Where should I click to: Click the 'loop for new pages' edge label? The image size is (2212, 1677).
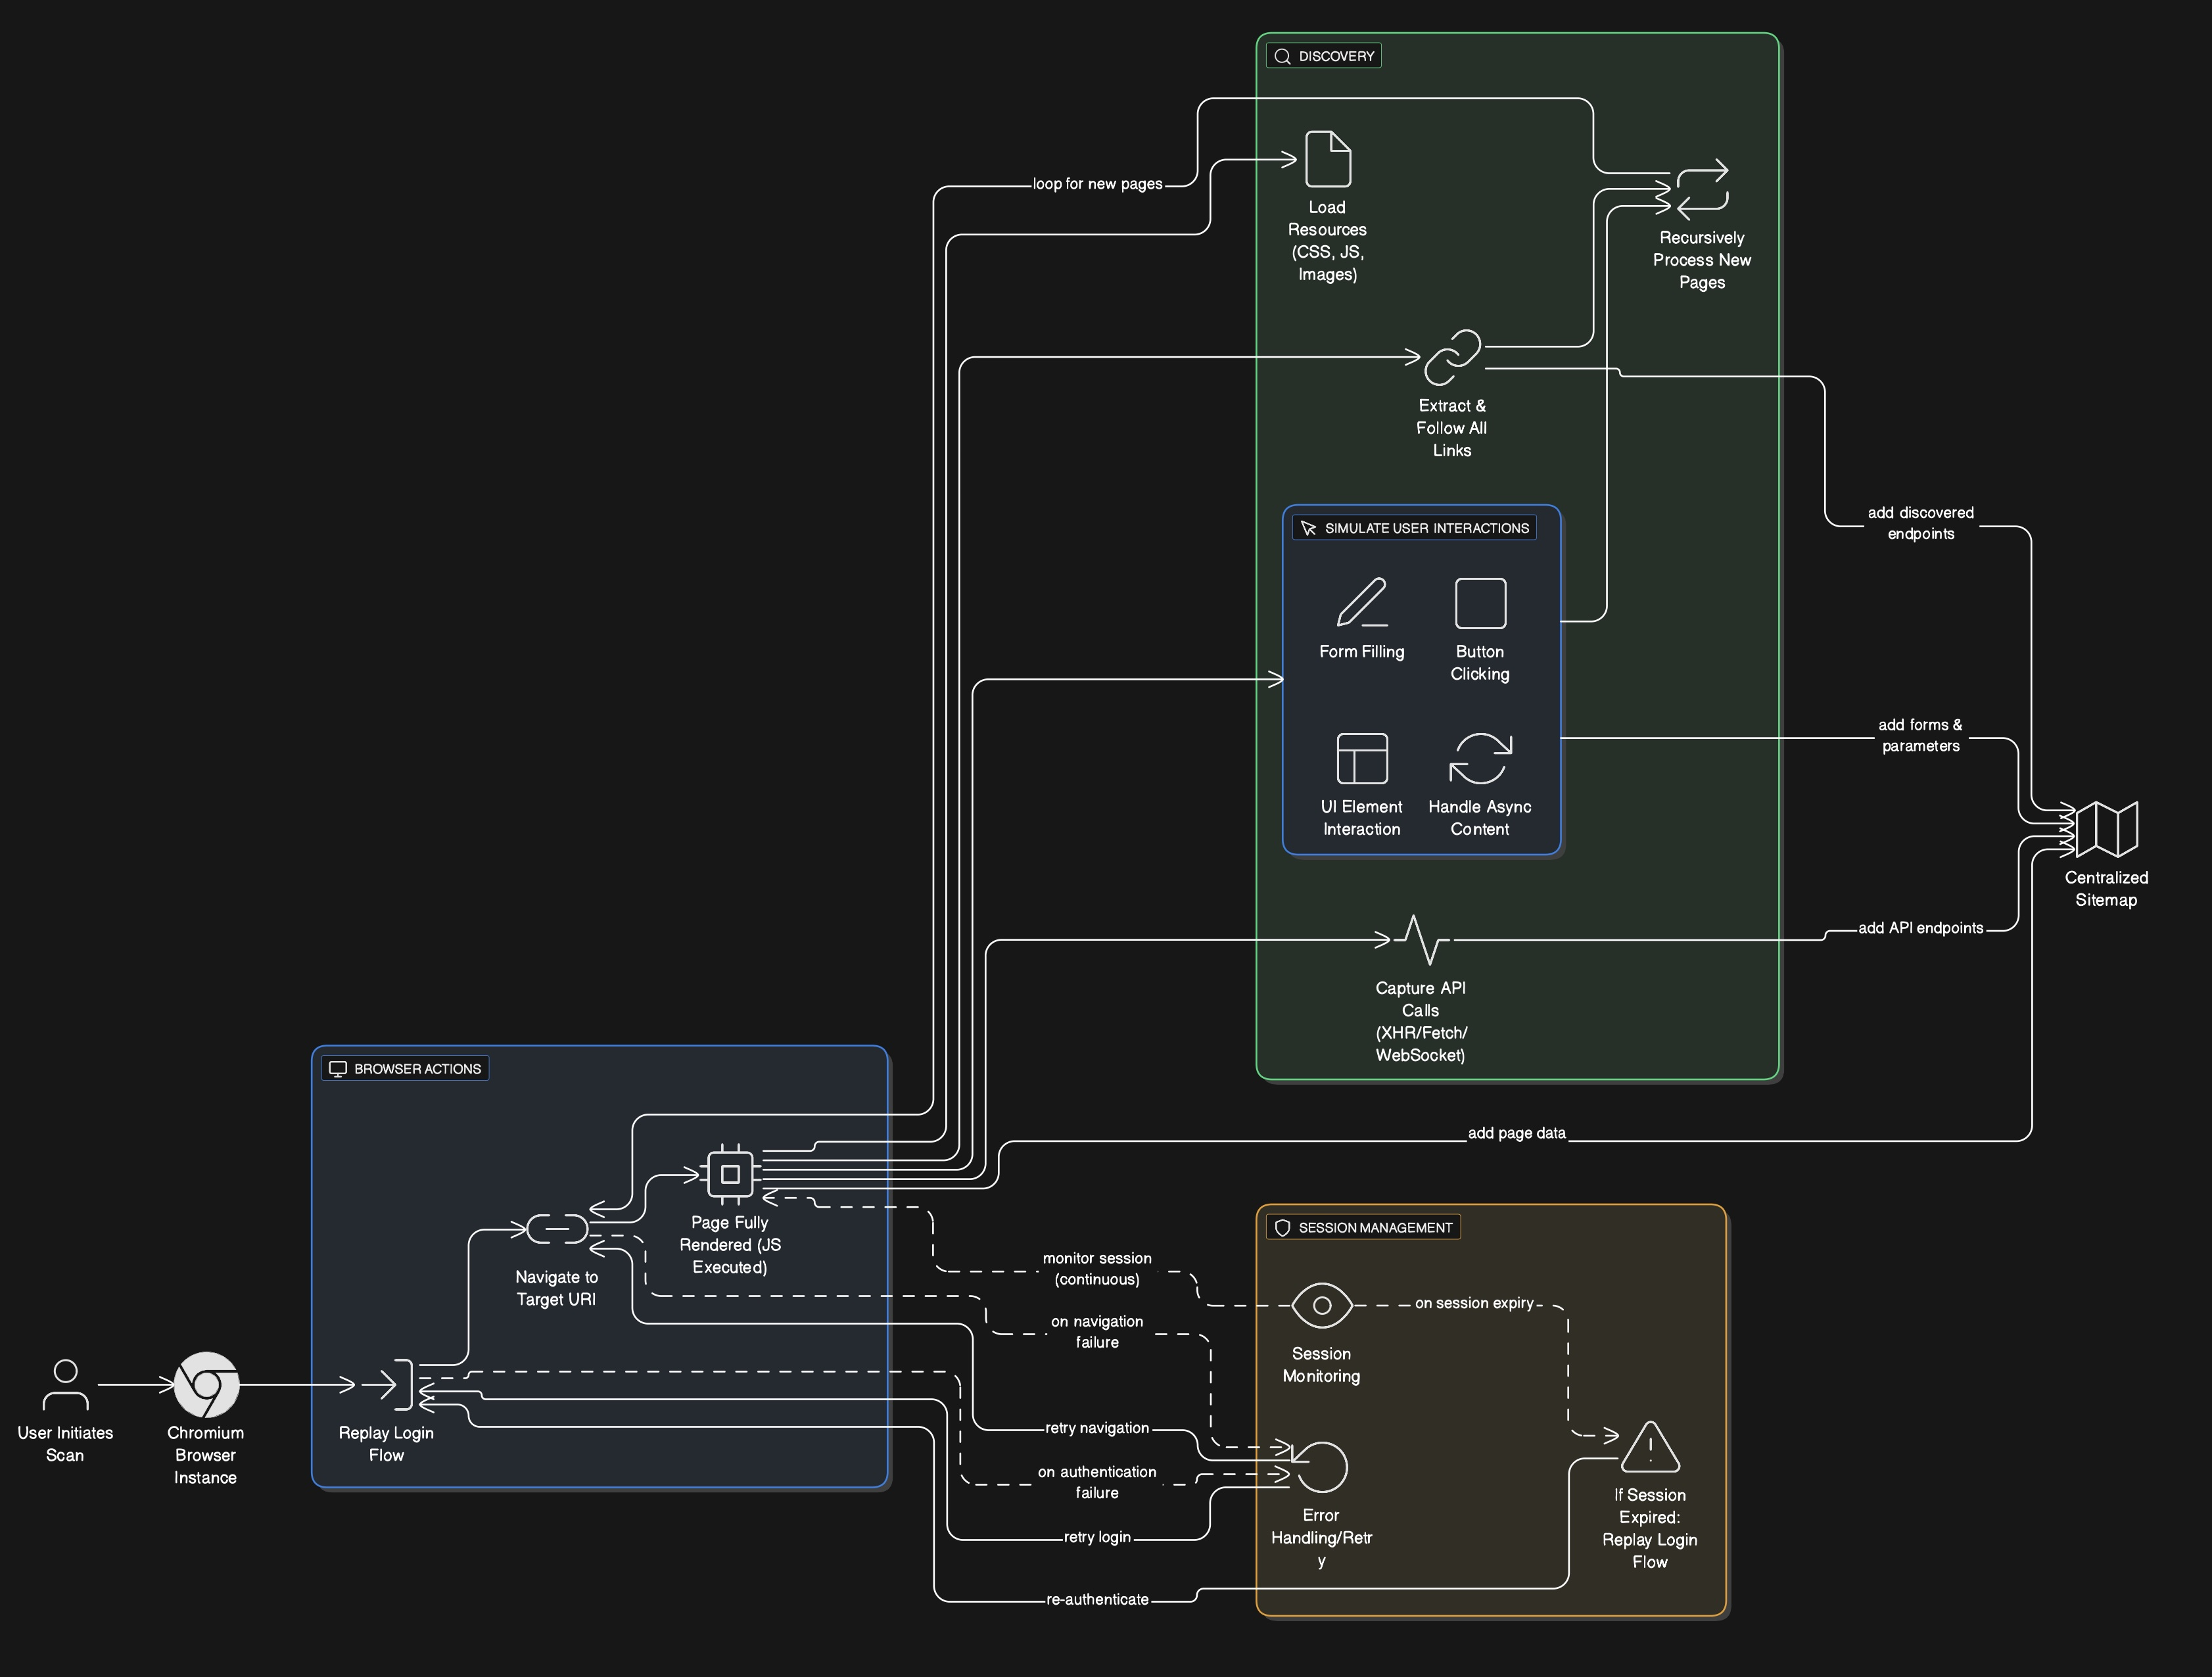click(x=1097, y=184)
